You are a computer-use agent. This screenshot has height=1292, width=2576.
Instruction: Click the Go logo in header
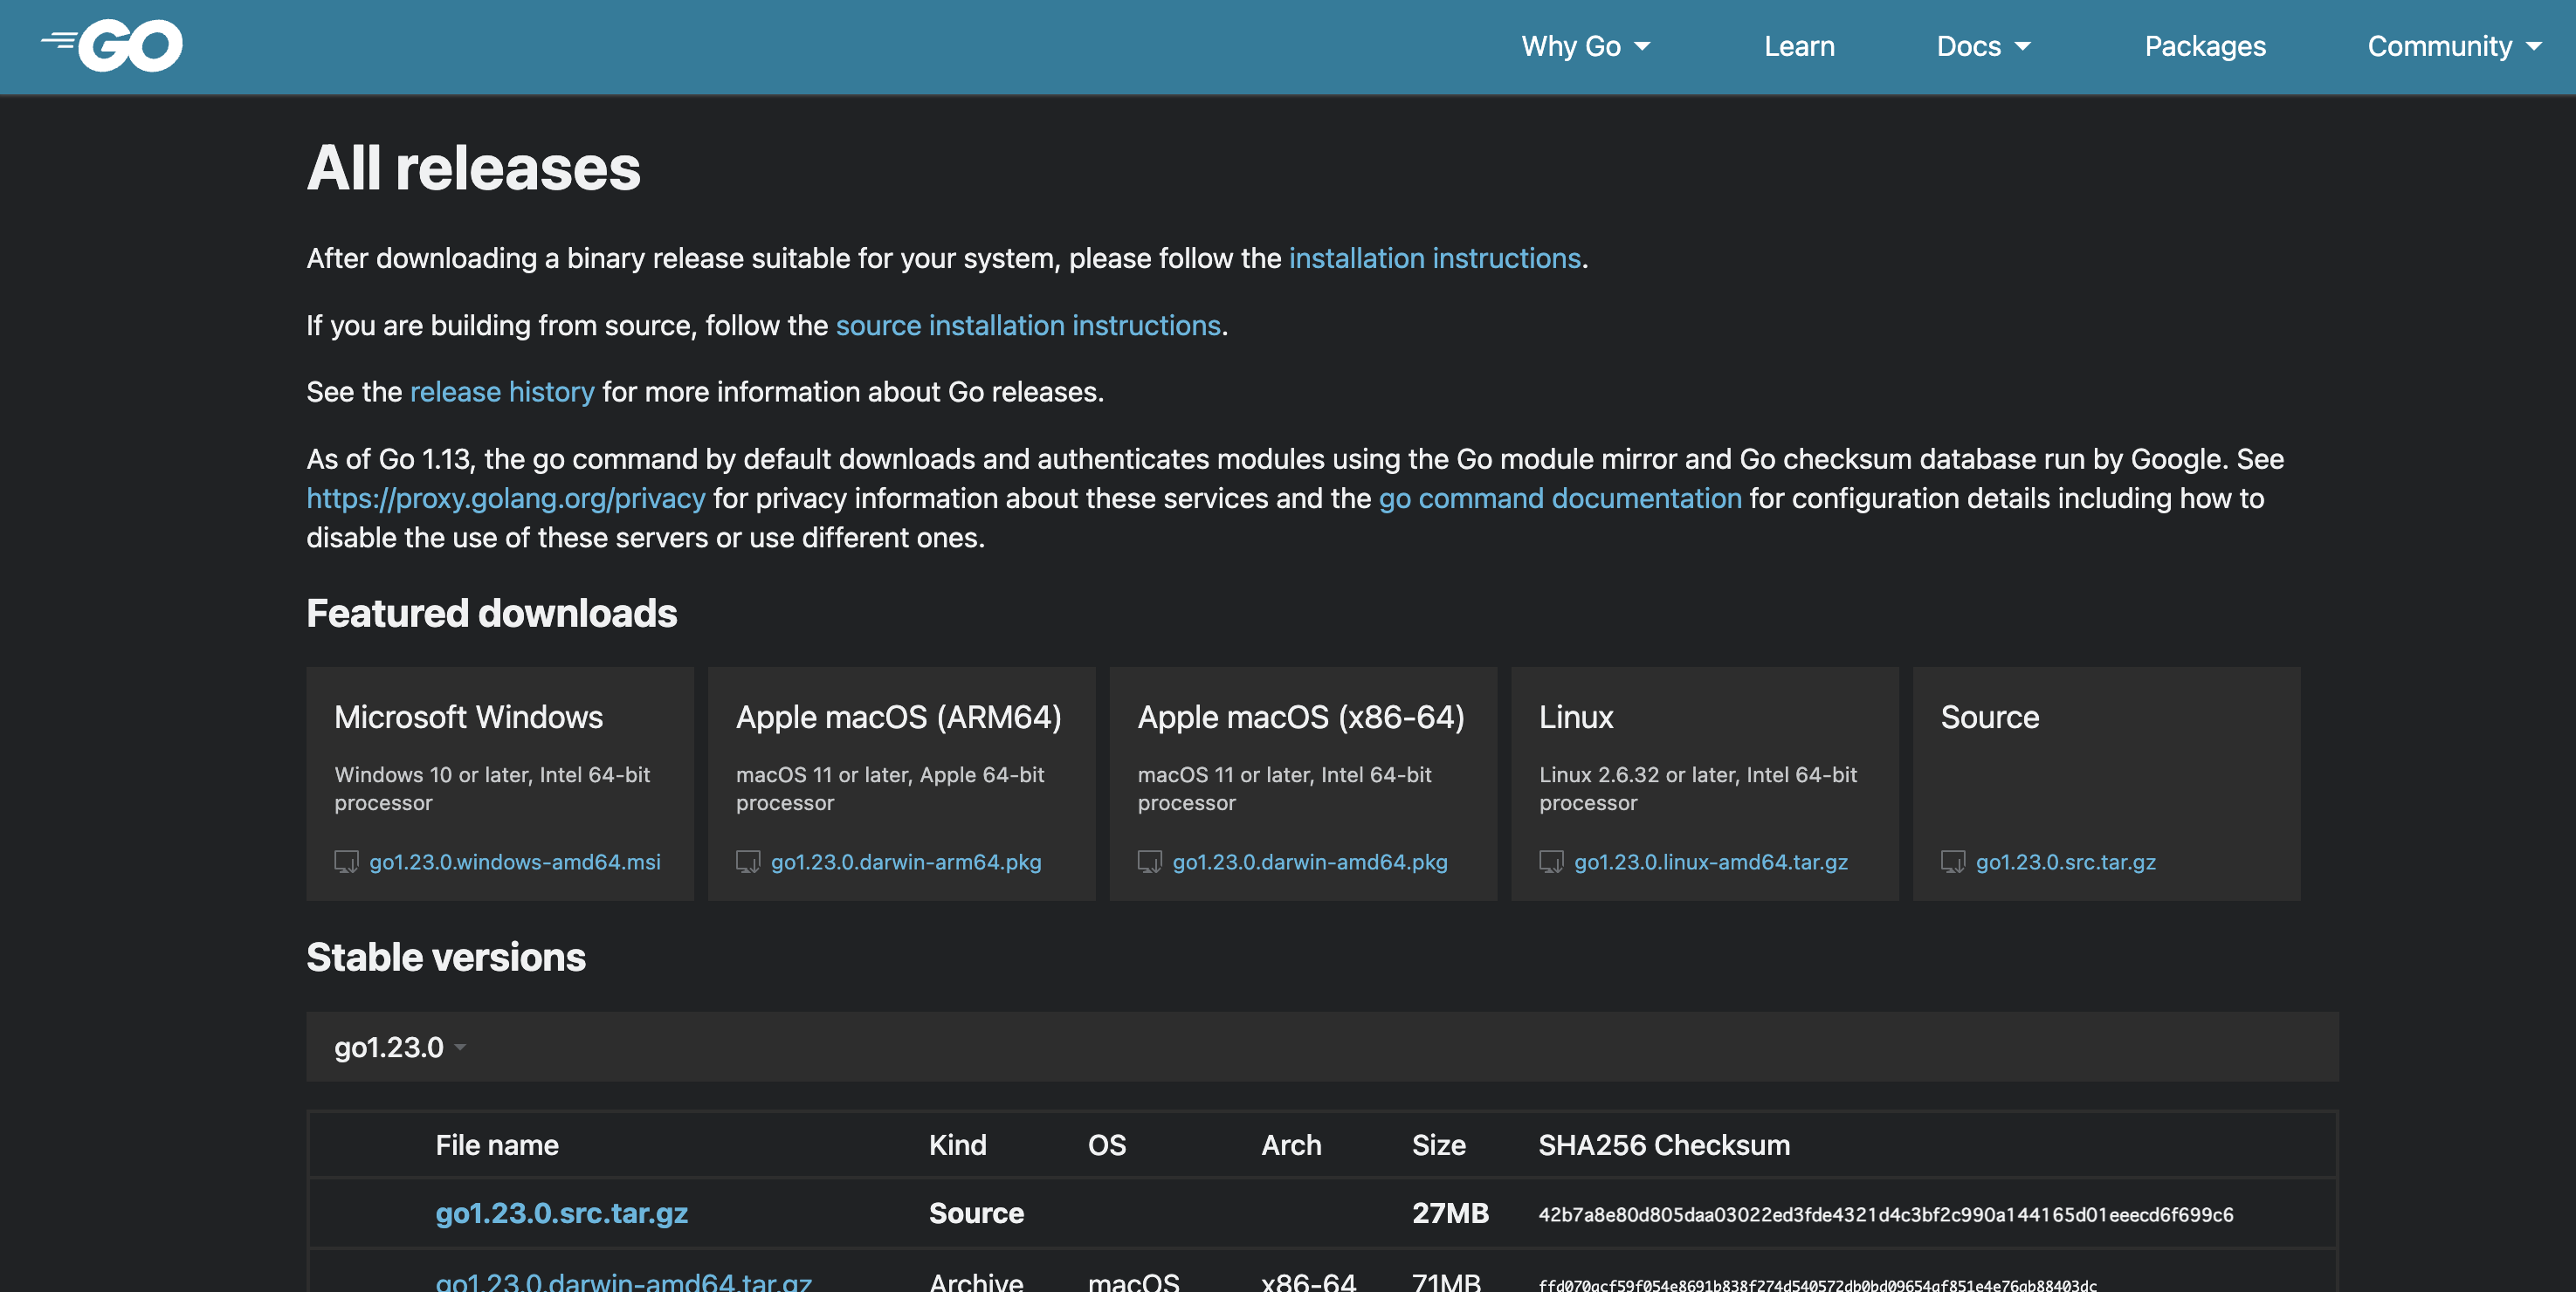(112, 45)
